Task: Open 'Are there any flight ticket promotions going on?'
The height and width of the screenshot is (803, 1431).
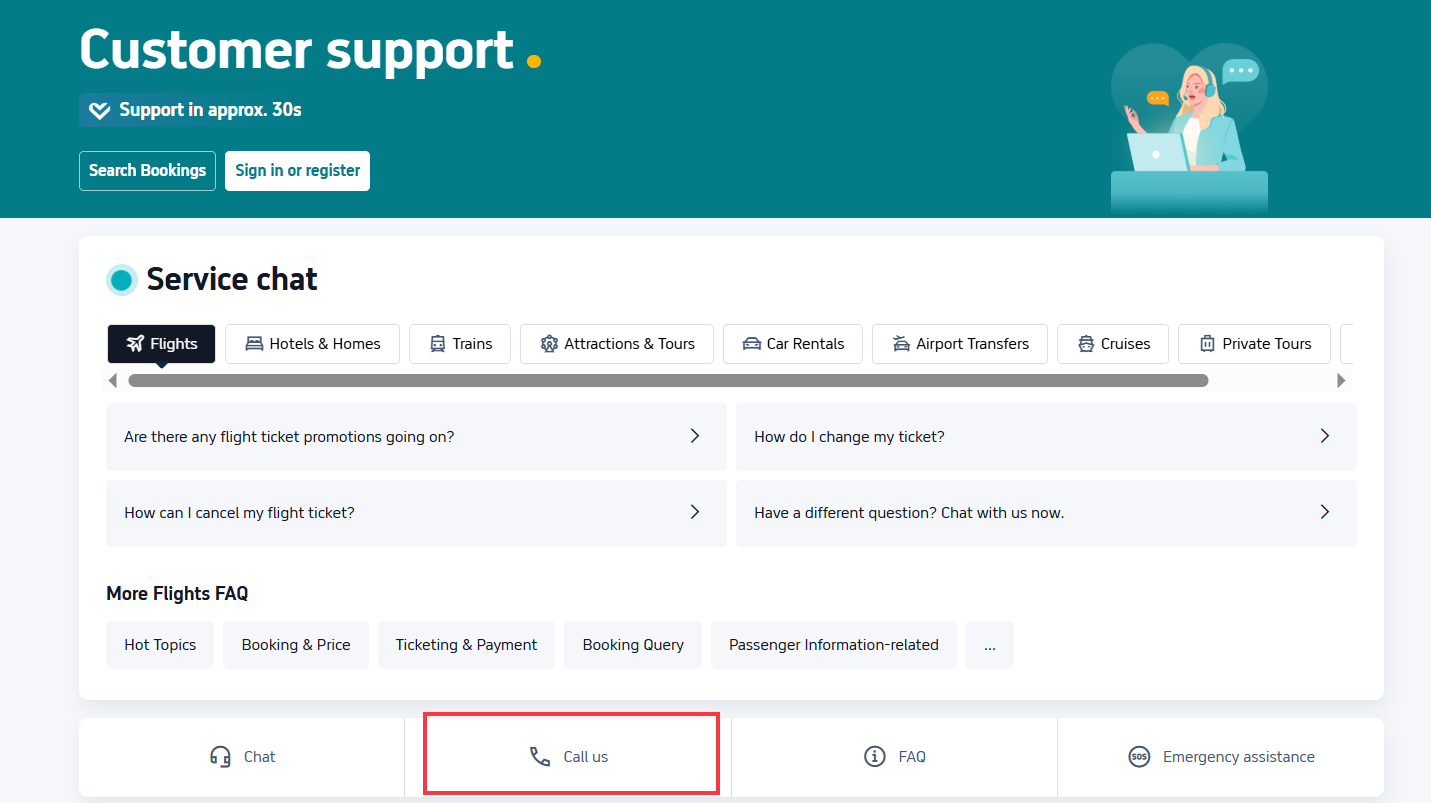Action: (x=416, y=437)
